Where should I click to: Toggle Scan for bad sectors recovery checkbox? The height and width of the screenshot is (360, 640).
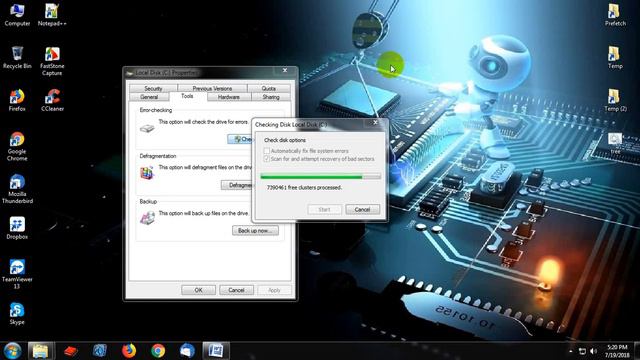pos(267,159)
